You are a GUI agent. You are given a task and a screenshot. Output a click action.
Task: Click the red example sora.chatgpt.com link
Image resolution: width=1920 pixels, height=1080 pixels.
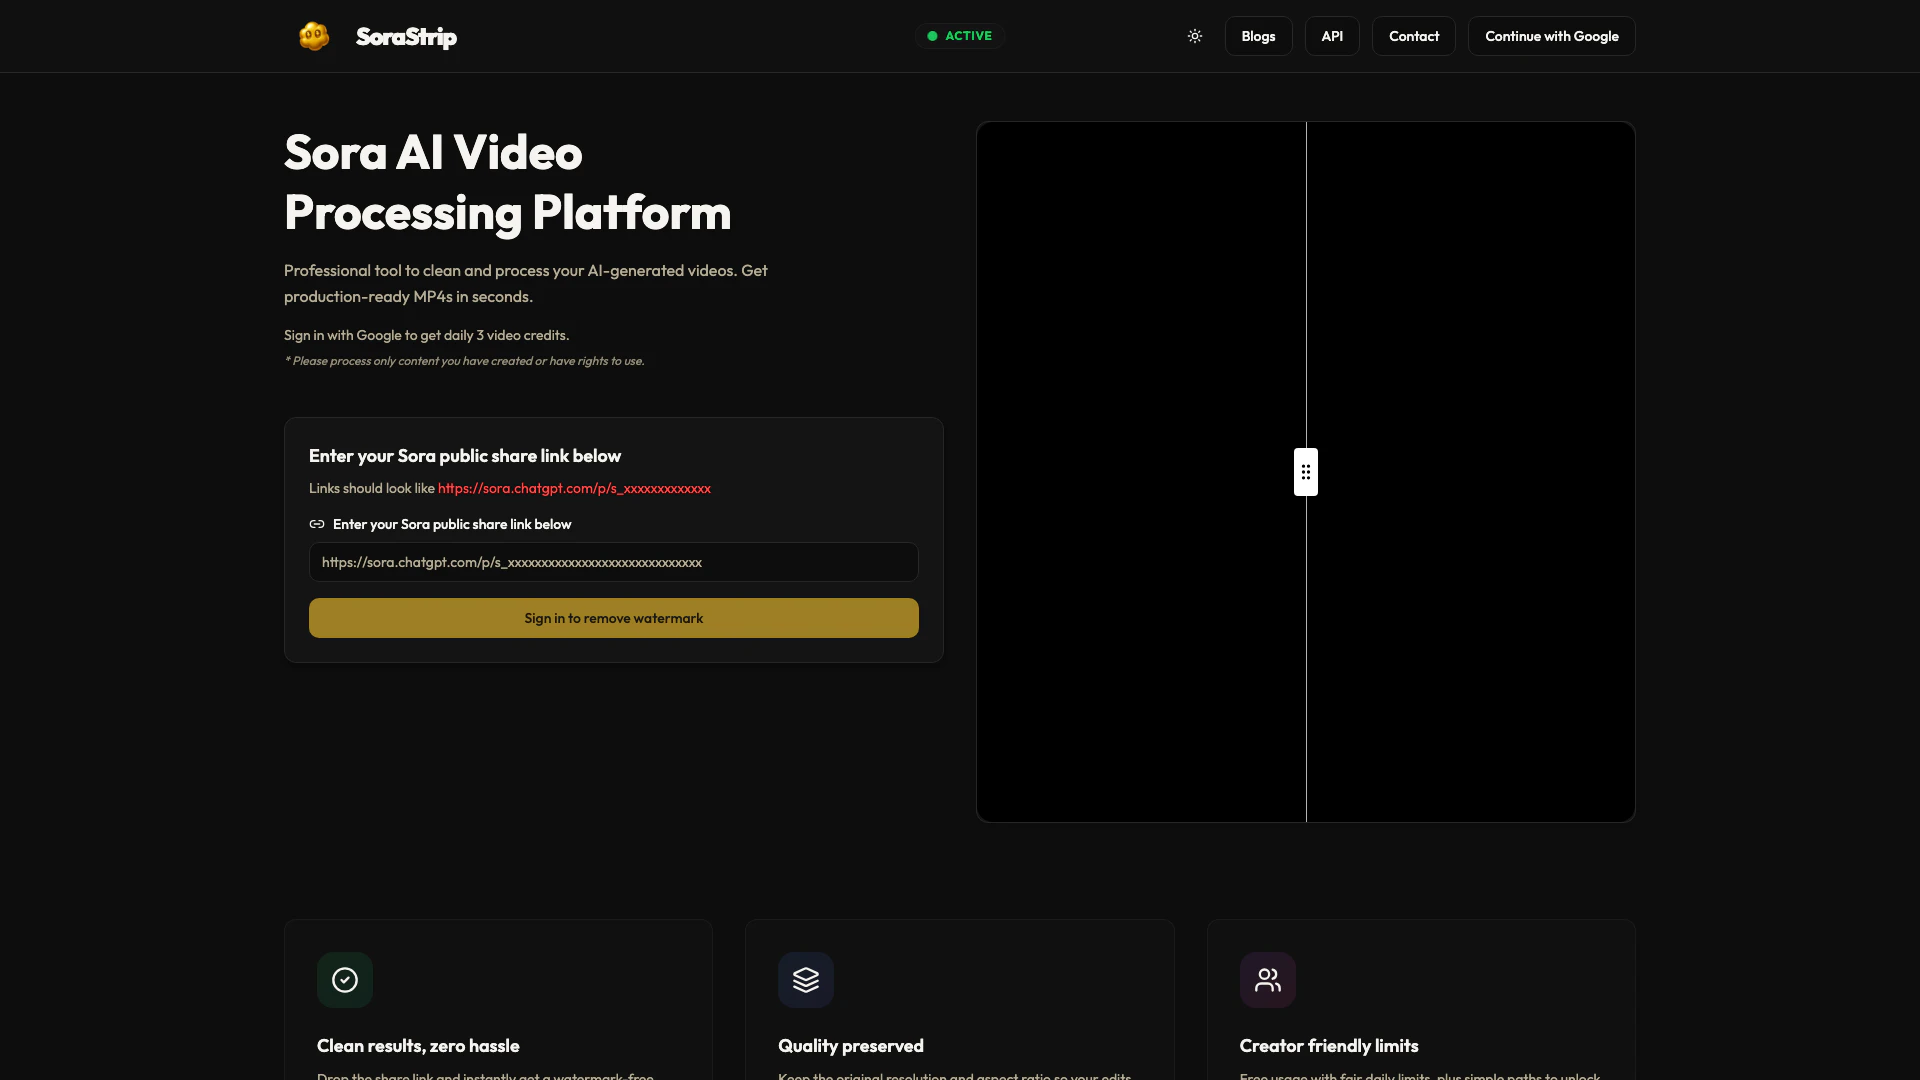[574, 488]
